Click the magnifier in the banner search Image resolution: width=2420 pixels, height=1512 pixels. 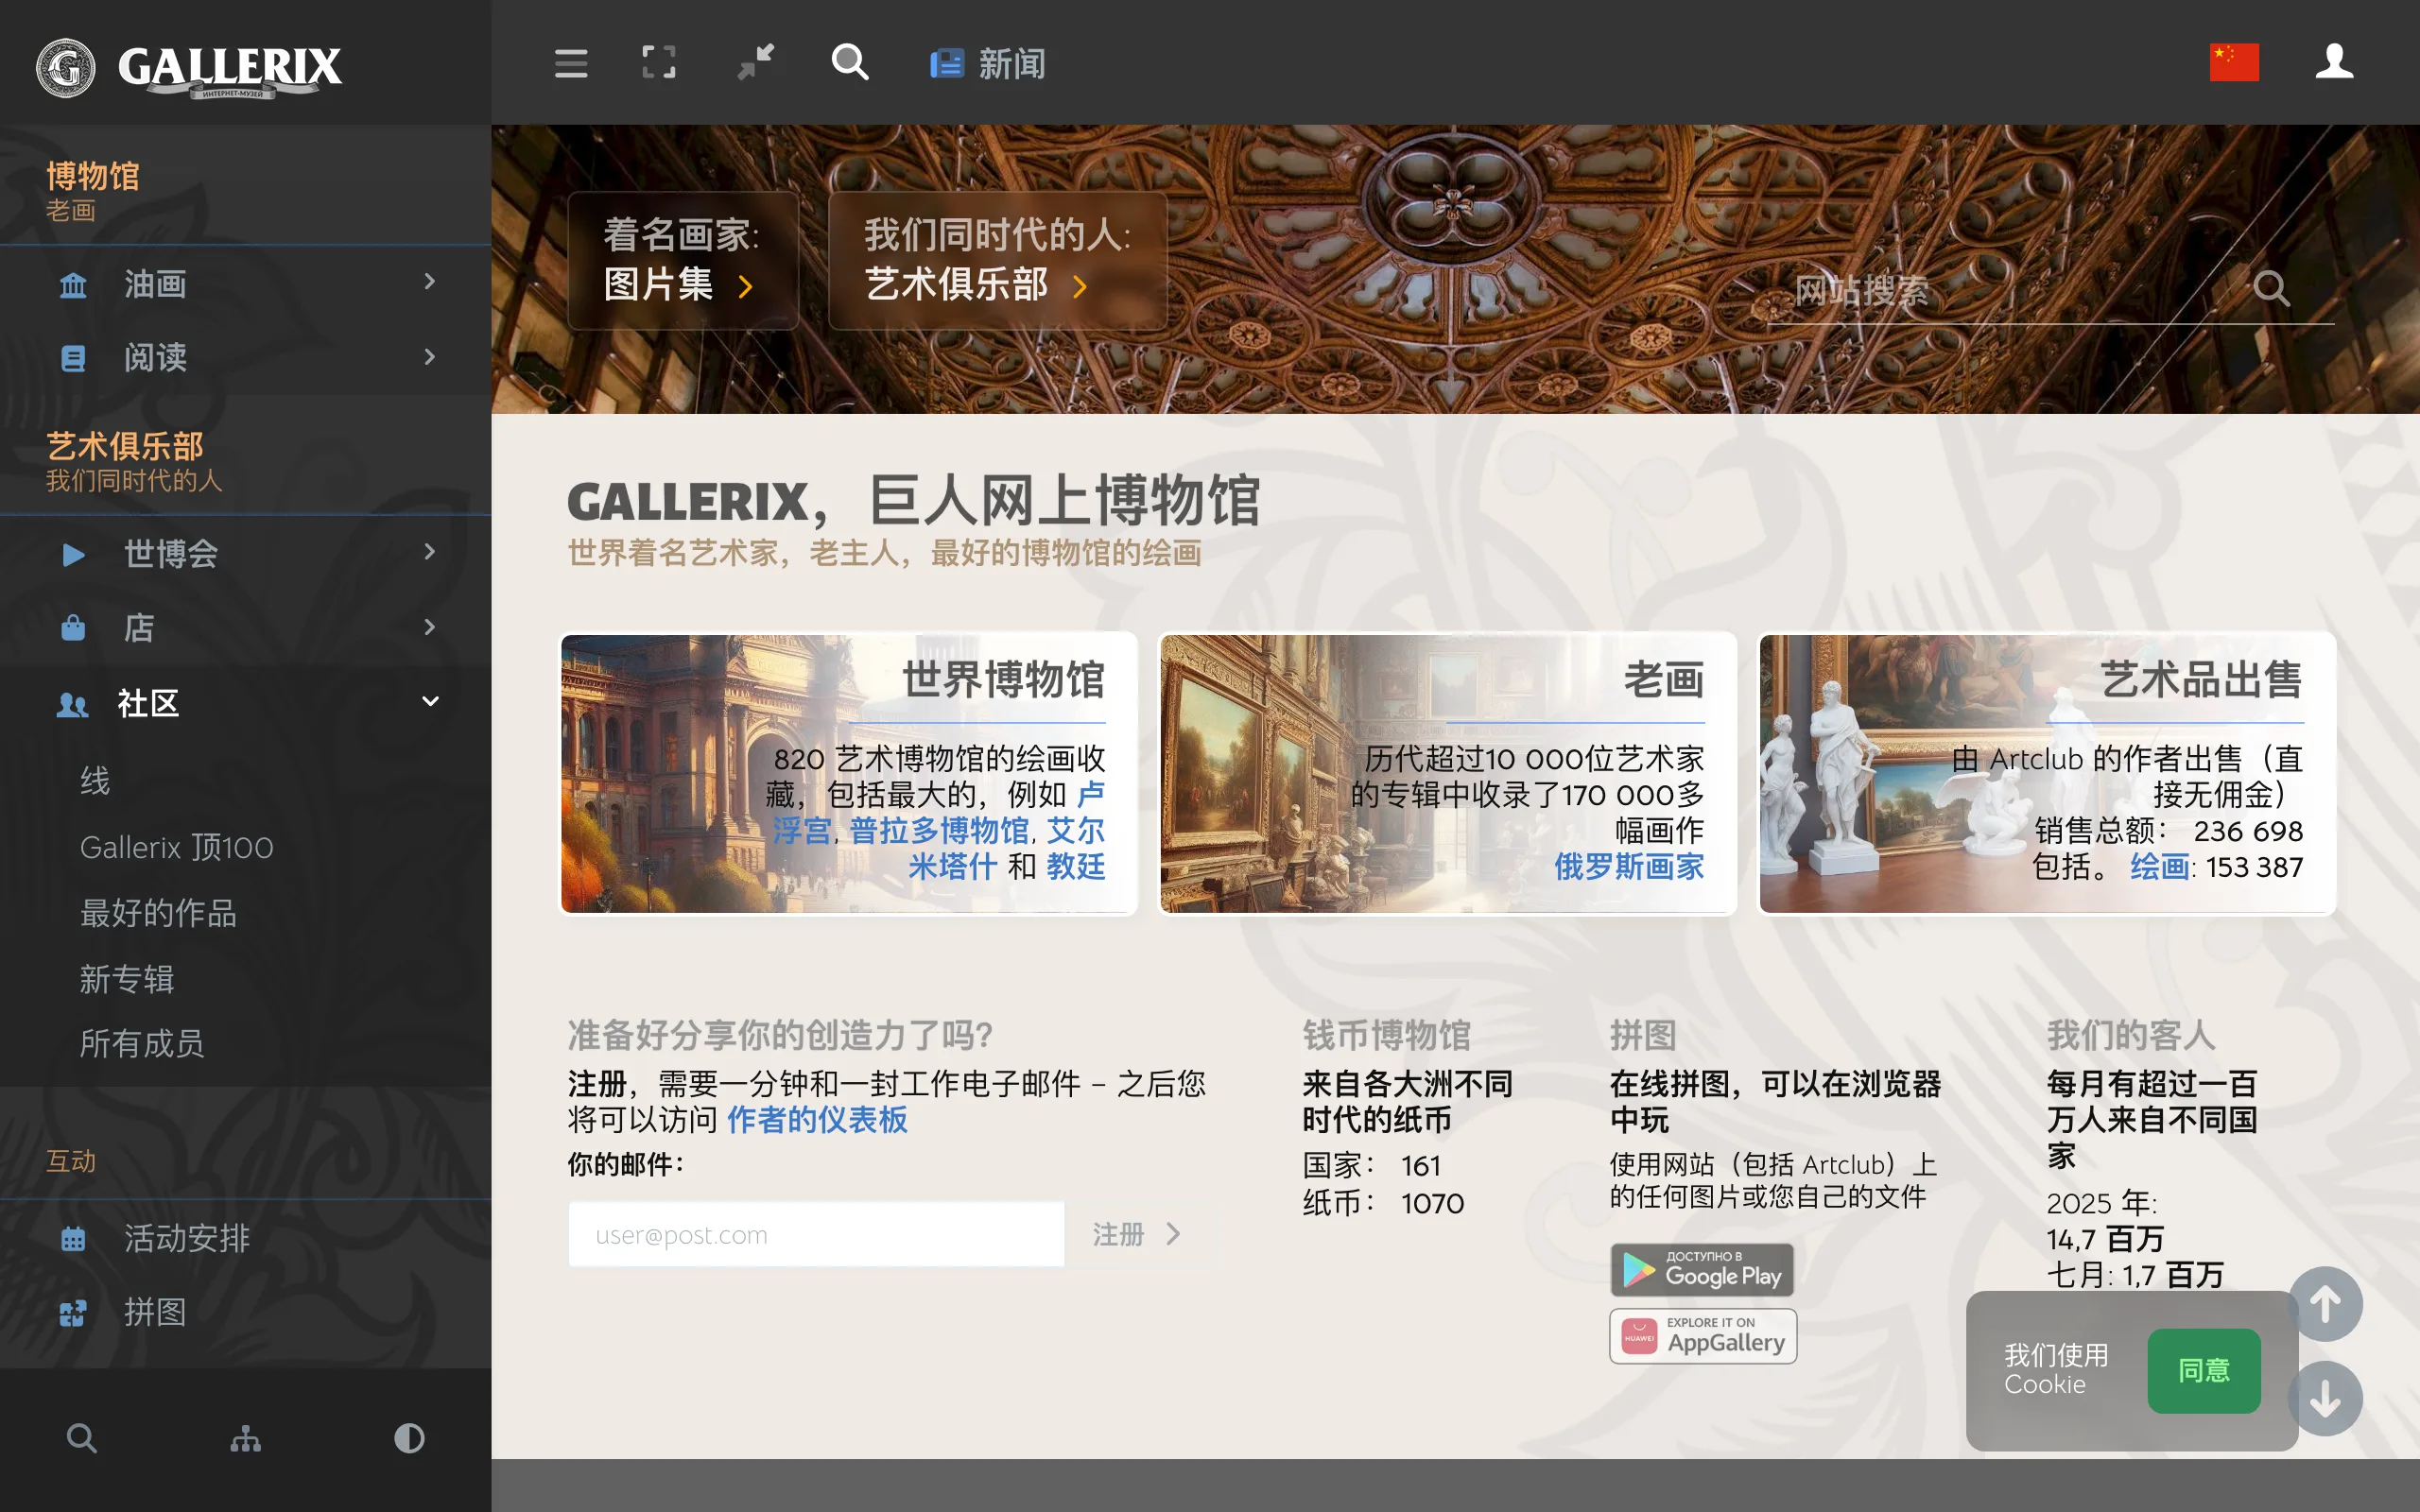[x=2271, y=288]
